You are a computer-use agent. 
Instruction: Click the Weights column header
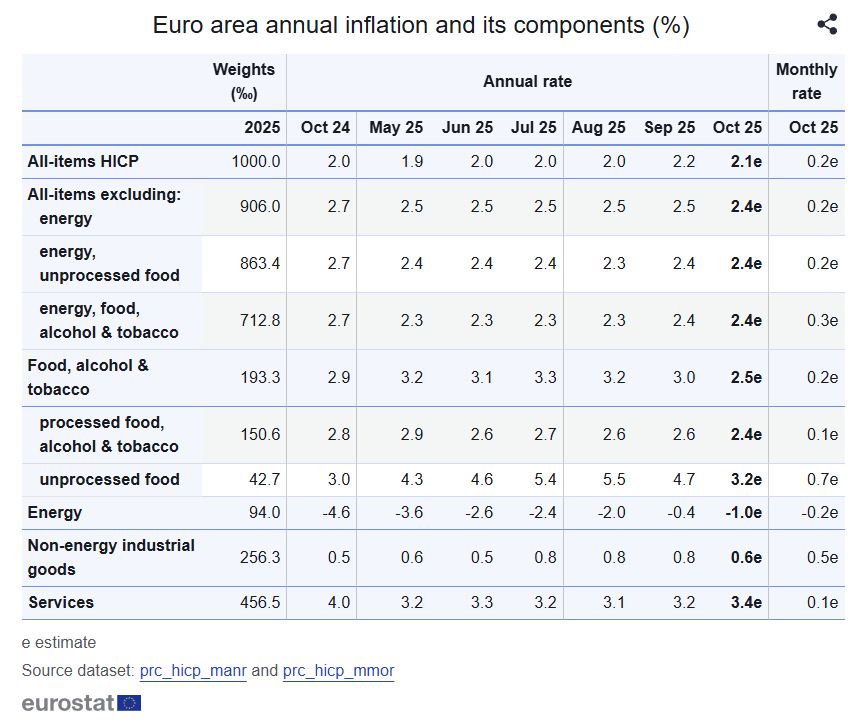(243, 81)
